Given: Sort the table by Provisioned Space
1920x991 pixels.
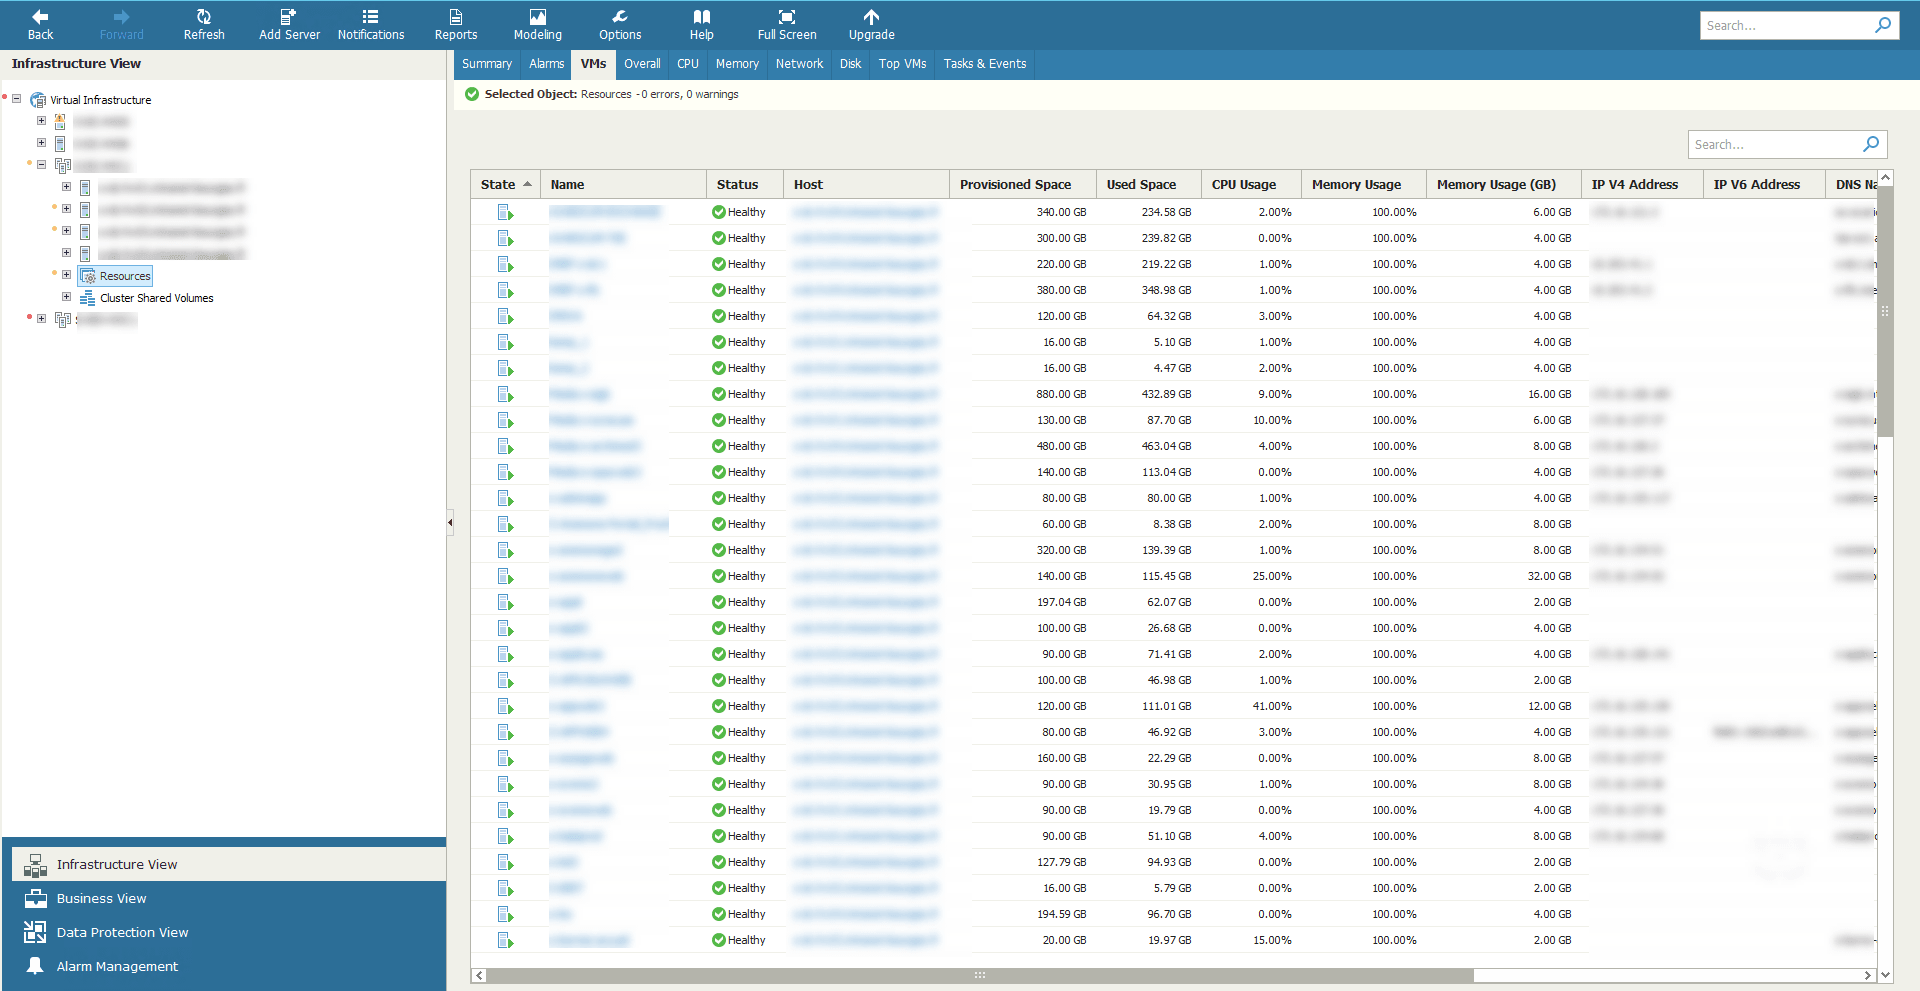Looking at the screenshot, I should [1023, 184].
